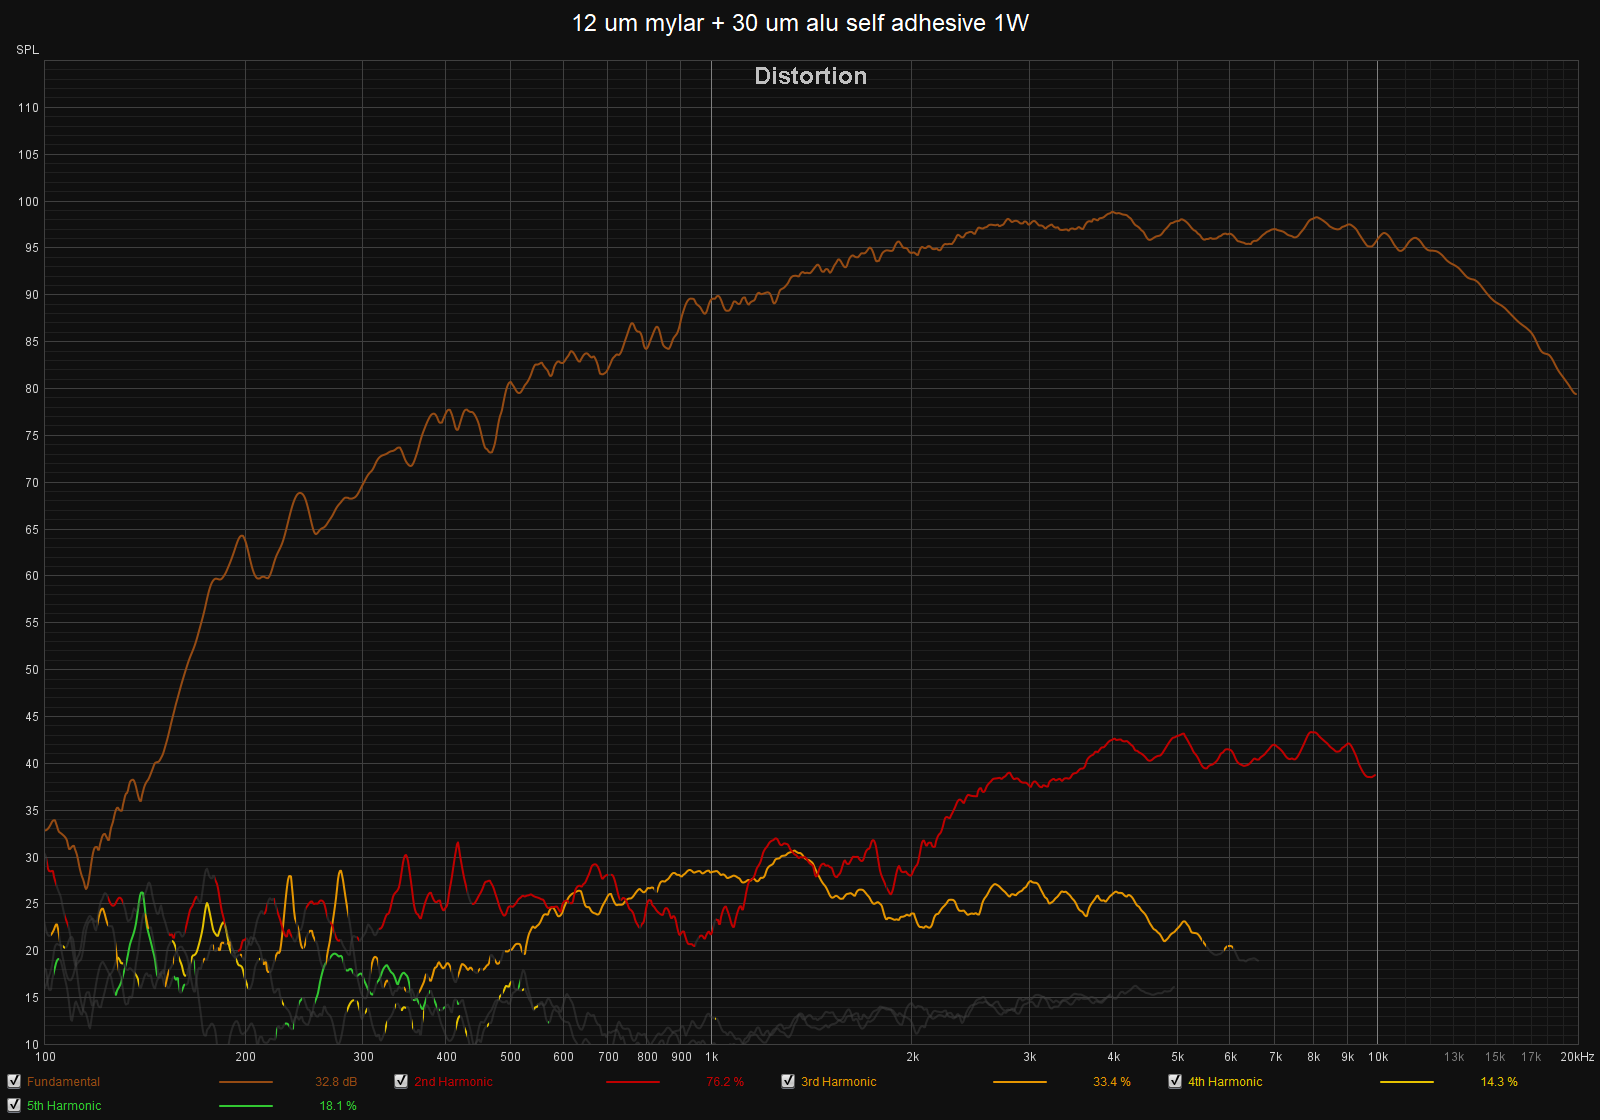The image size is (1600, 1120).
Task: Click the 3rd Harmonic legend label
Action: (838, 1082)
